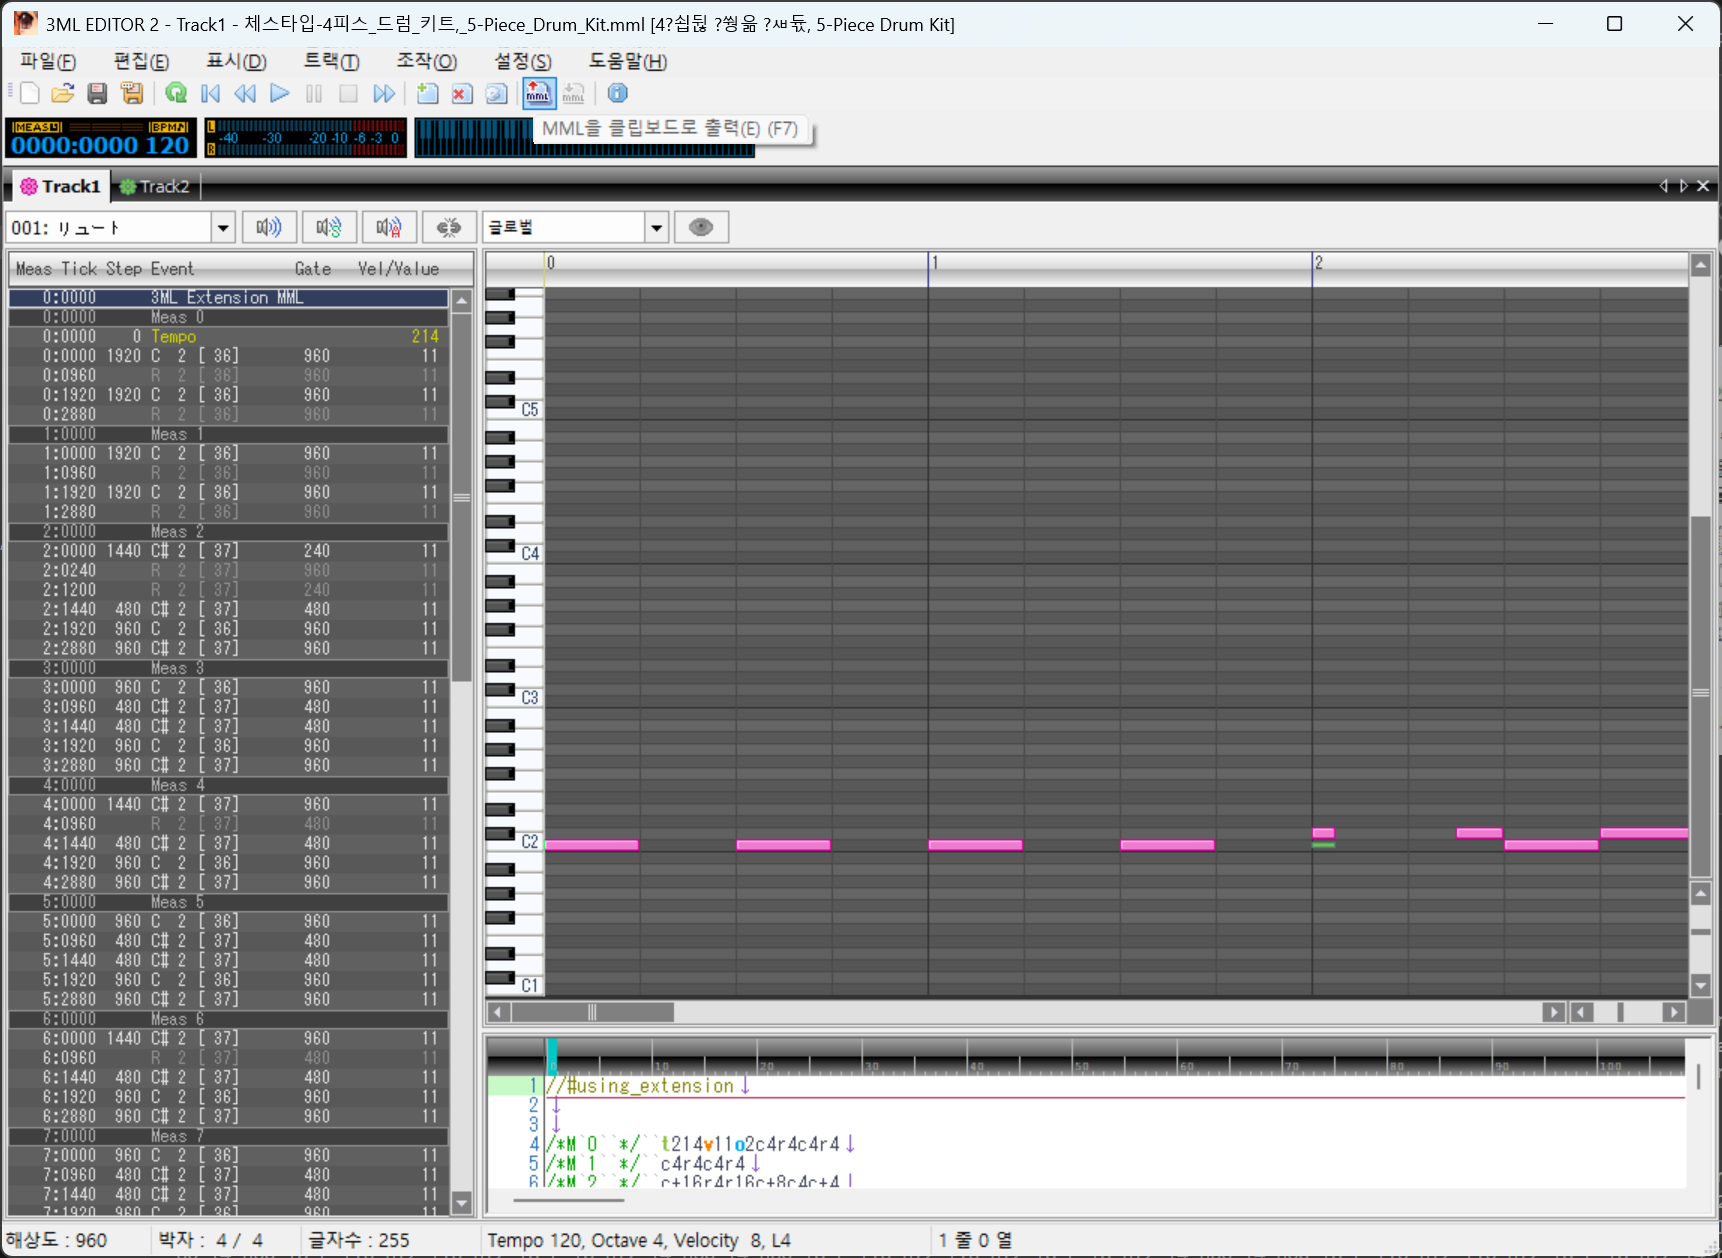
Task: Open the 트랙(T) menu
Action: coord(331,61)
